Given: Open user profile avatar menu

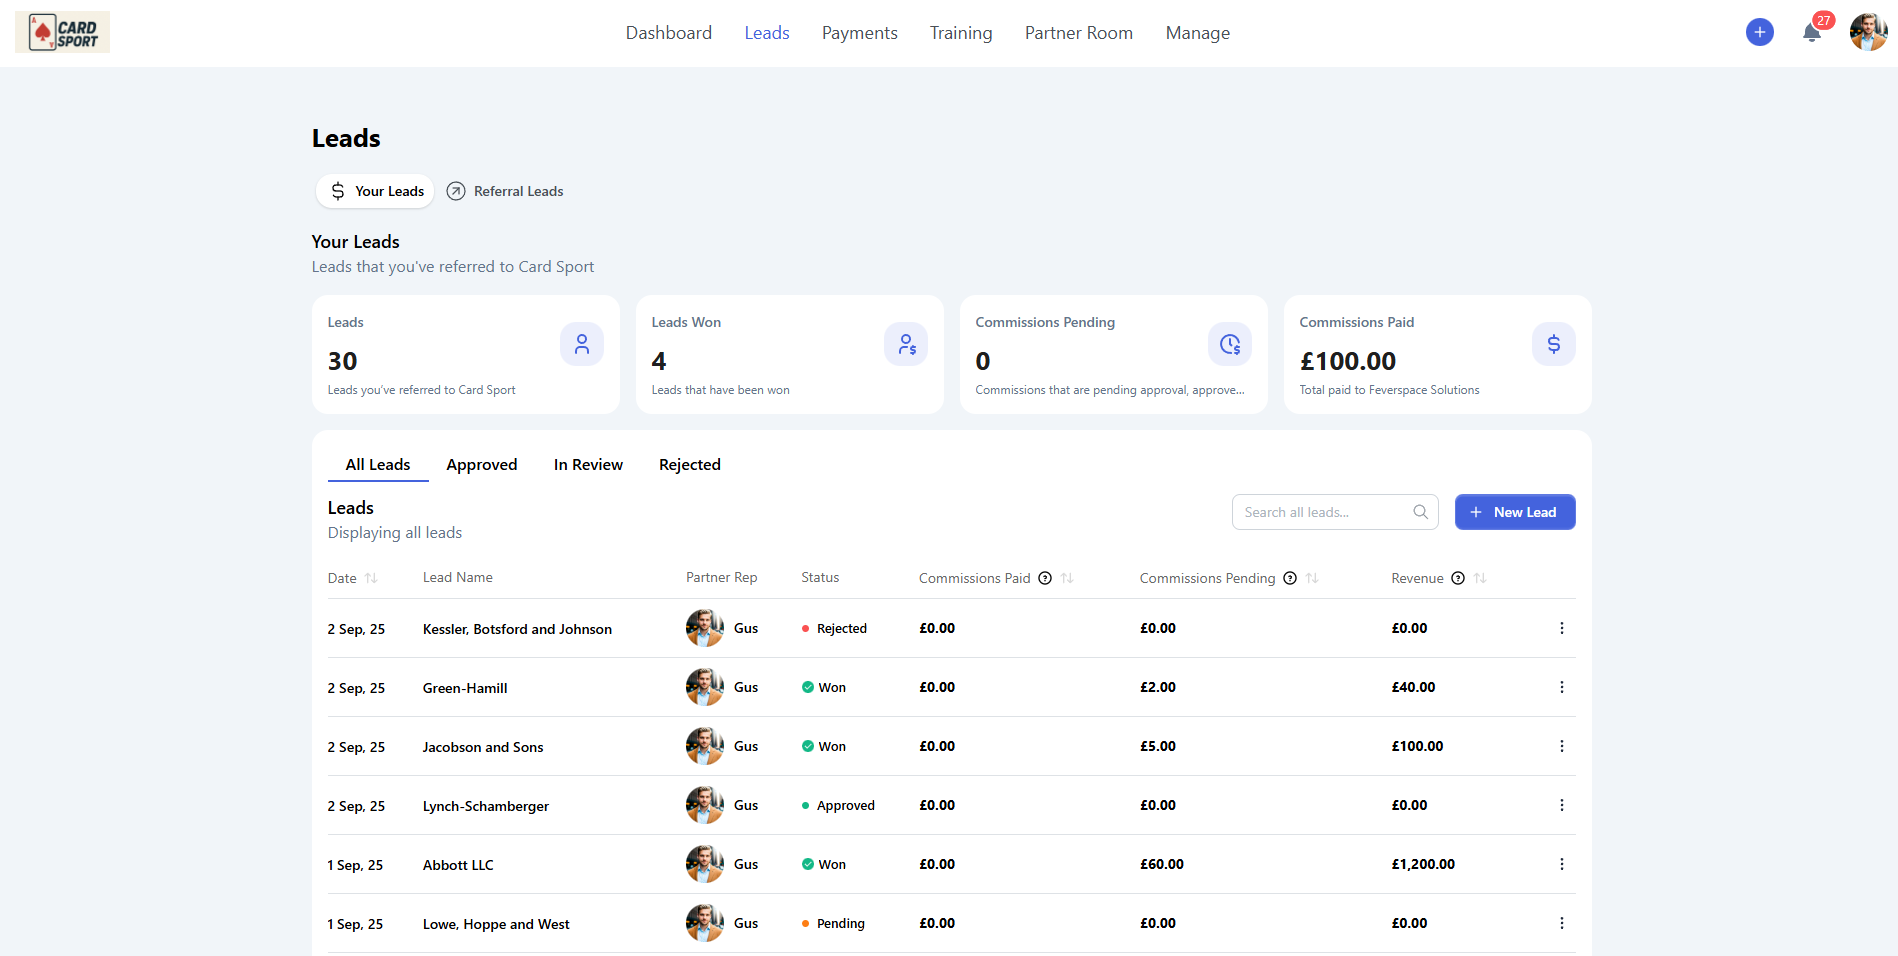Looking at the screenshot, I should point(1867,33).
